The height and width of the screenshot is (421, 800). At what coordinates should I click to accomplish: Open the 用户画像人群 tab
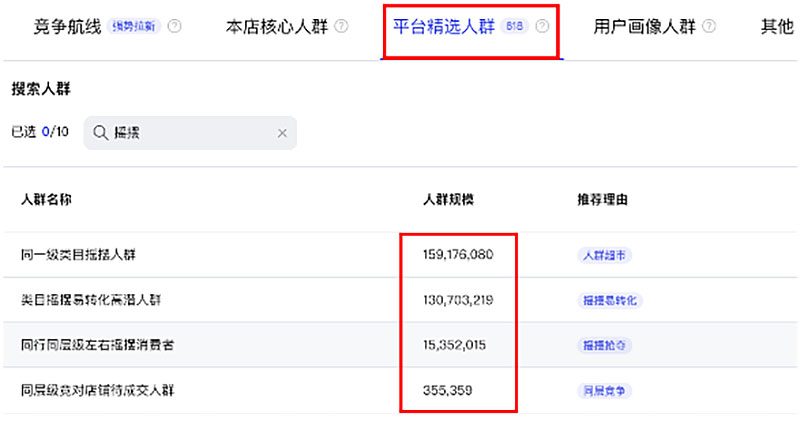pos(644,27)
